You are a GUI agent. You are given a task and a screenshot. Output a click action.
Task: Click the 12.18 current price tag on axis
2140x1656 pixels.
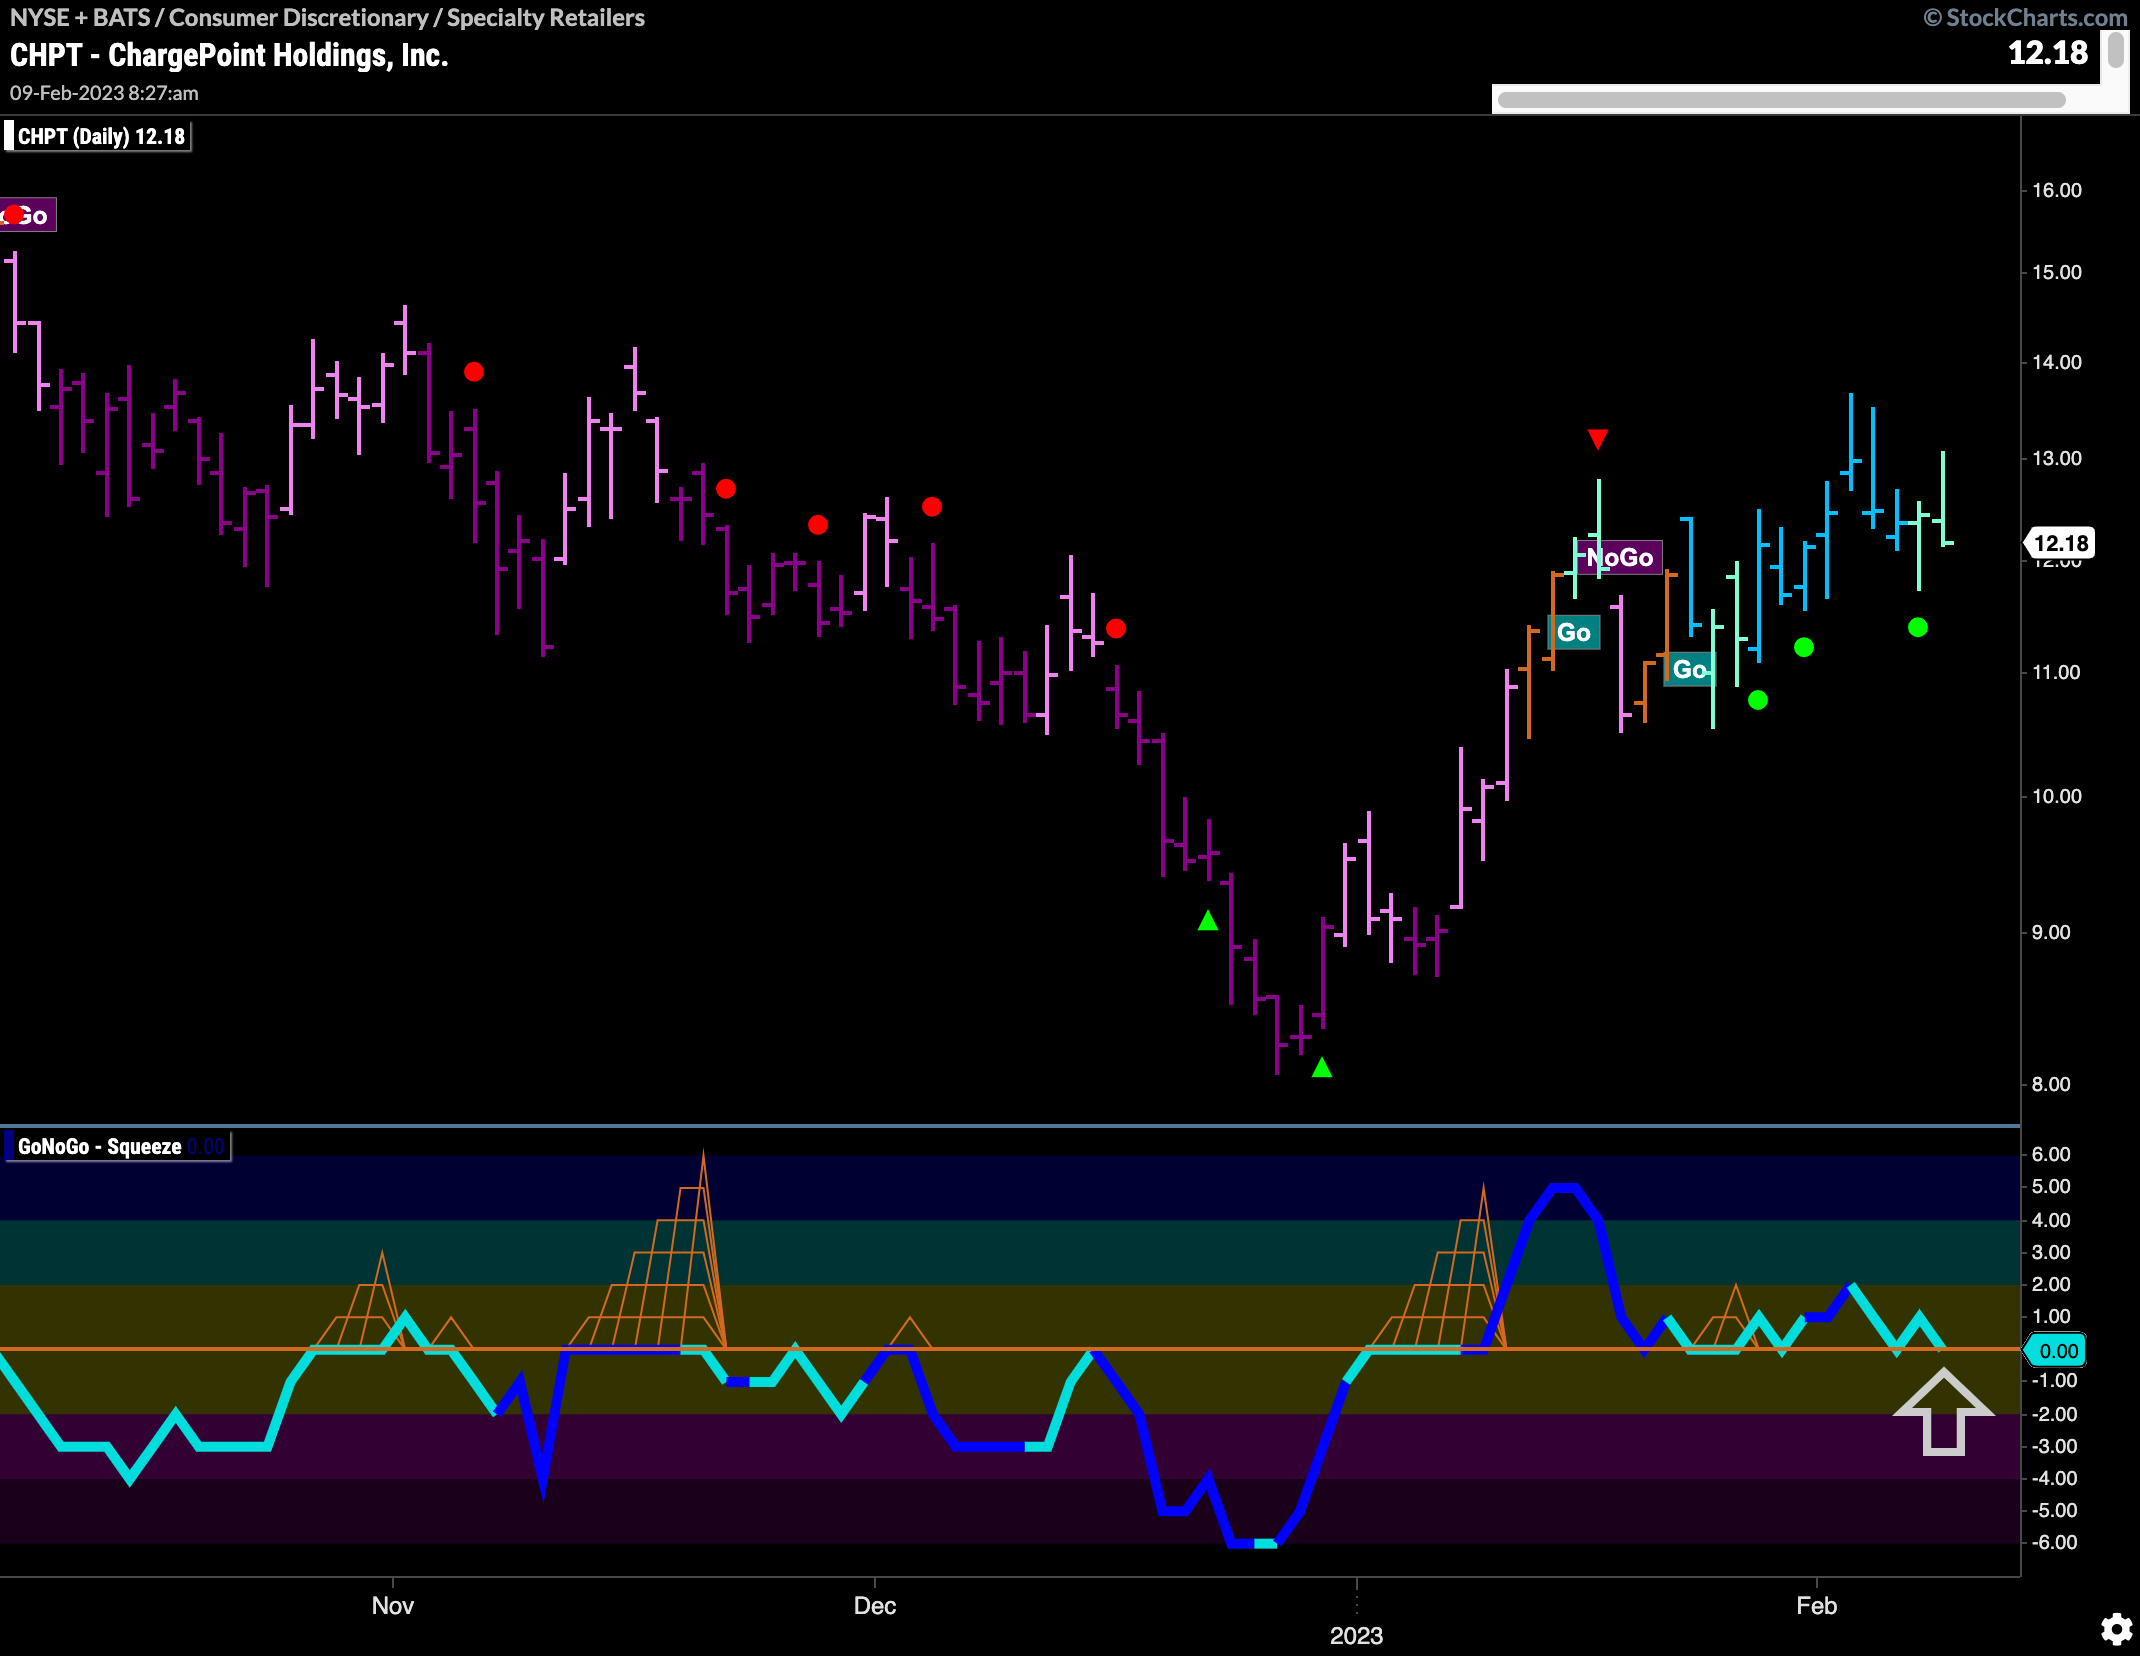[x=2060, y=543]
